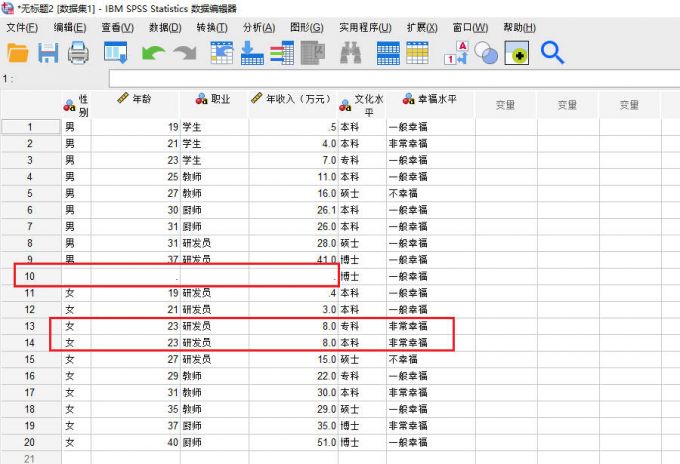The height and width of the screenshot is (464, 680).
Task: Insert cases icon in toolbar
Action: pos(388,53)
